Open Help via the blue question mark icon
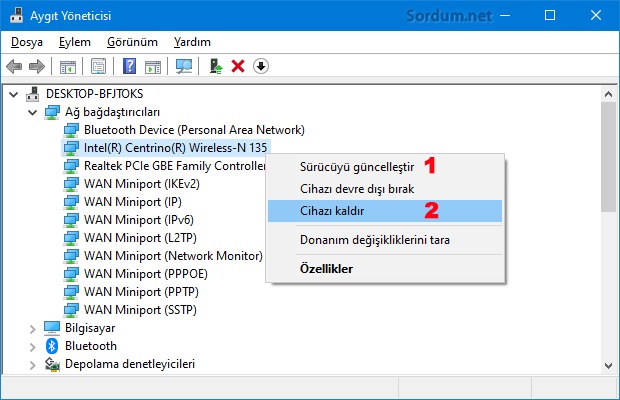This screenshot has height=400, width=620. (x=129, y=67)
